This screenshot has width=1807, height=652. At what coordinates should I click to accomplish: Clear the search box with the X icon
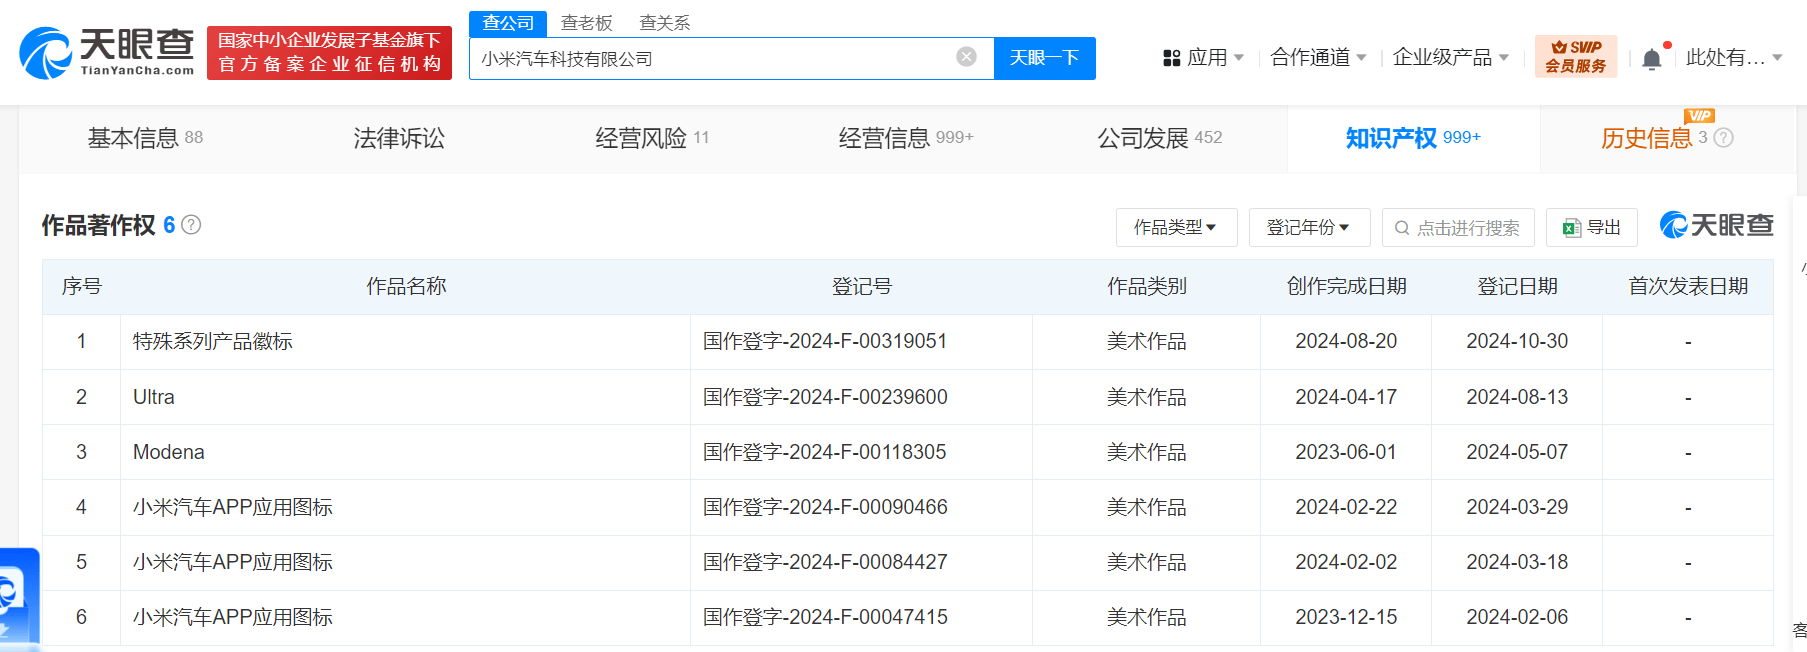[966, 57]
